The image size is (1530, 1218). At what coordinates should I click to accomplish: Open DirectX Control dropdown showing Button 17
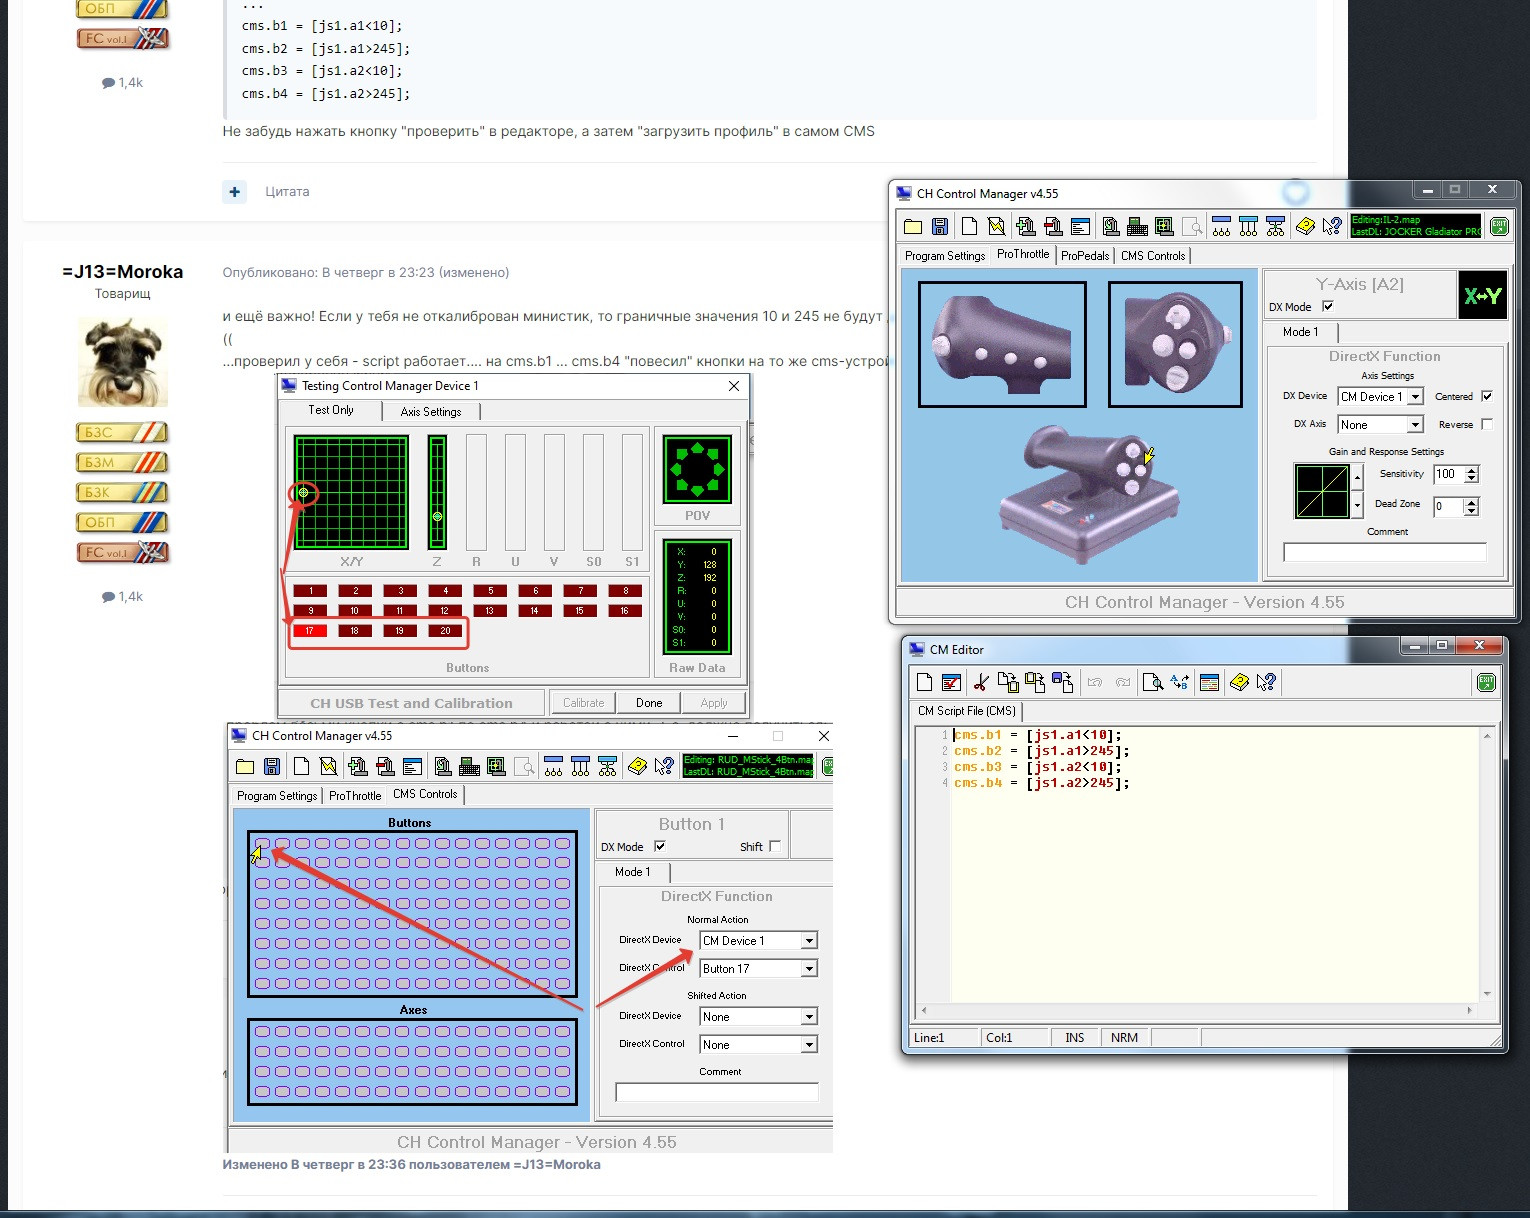pos(759,968)
